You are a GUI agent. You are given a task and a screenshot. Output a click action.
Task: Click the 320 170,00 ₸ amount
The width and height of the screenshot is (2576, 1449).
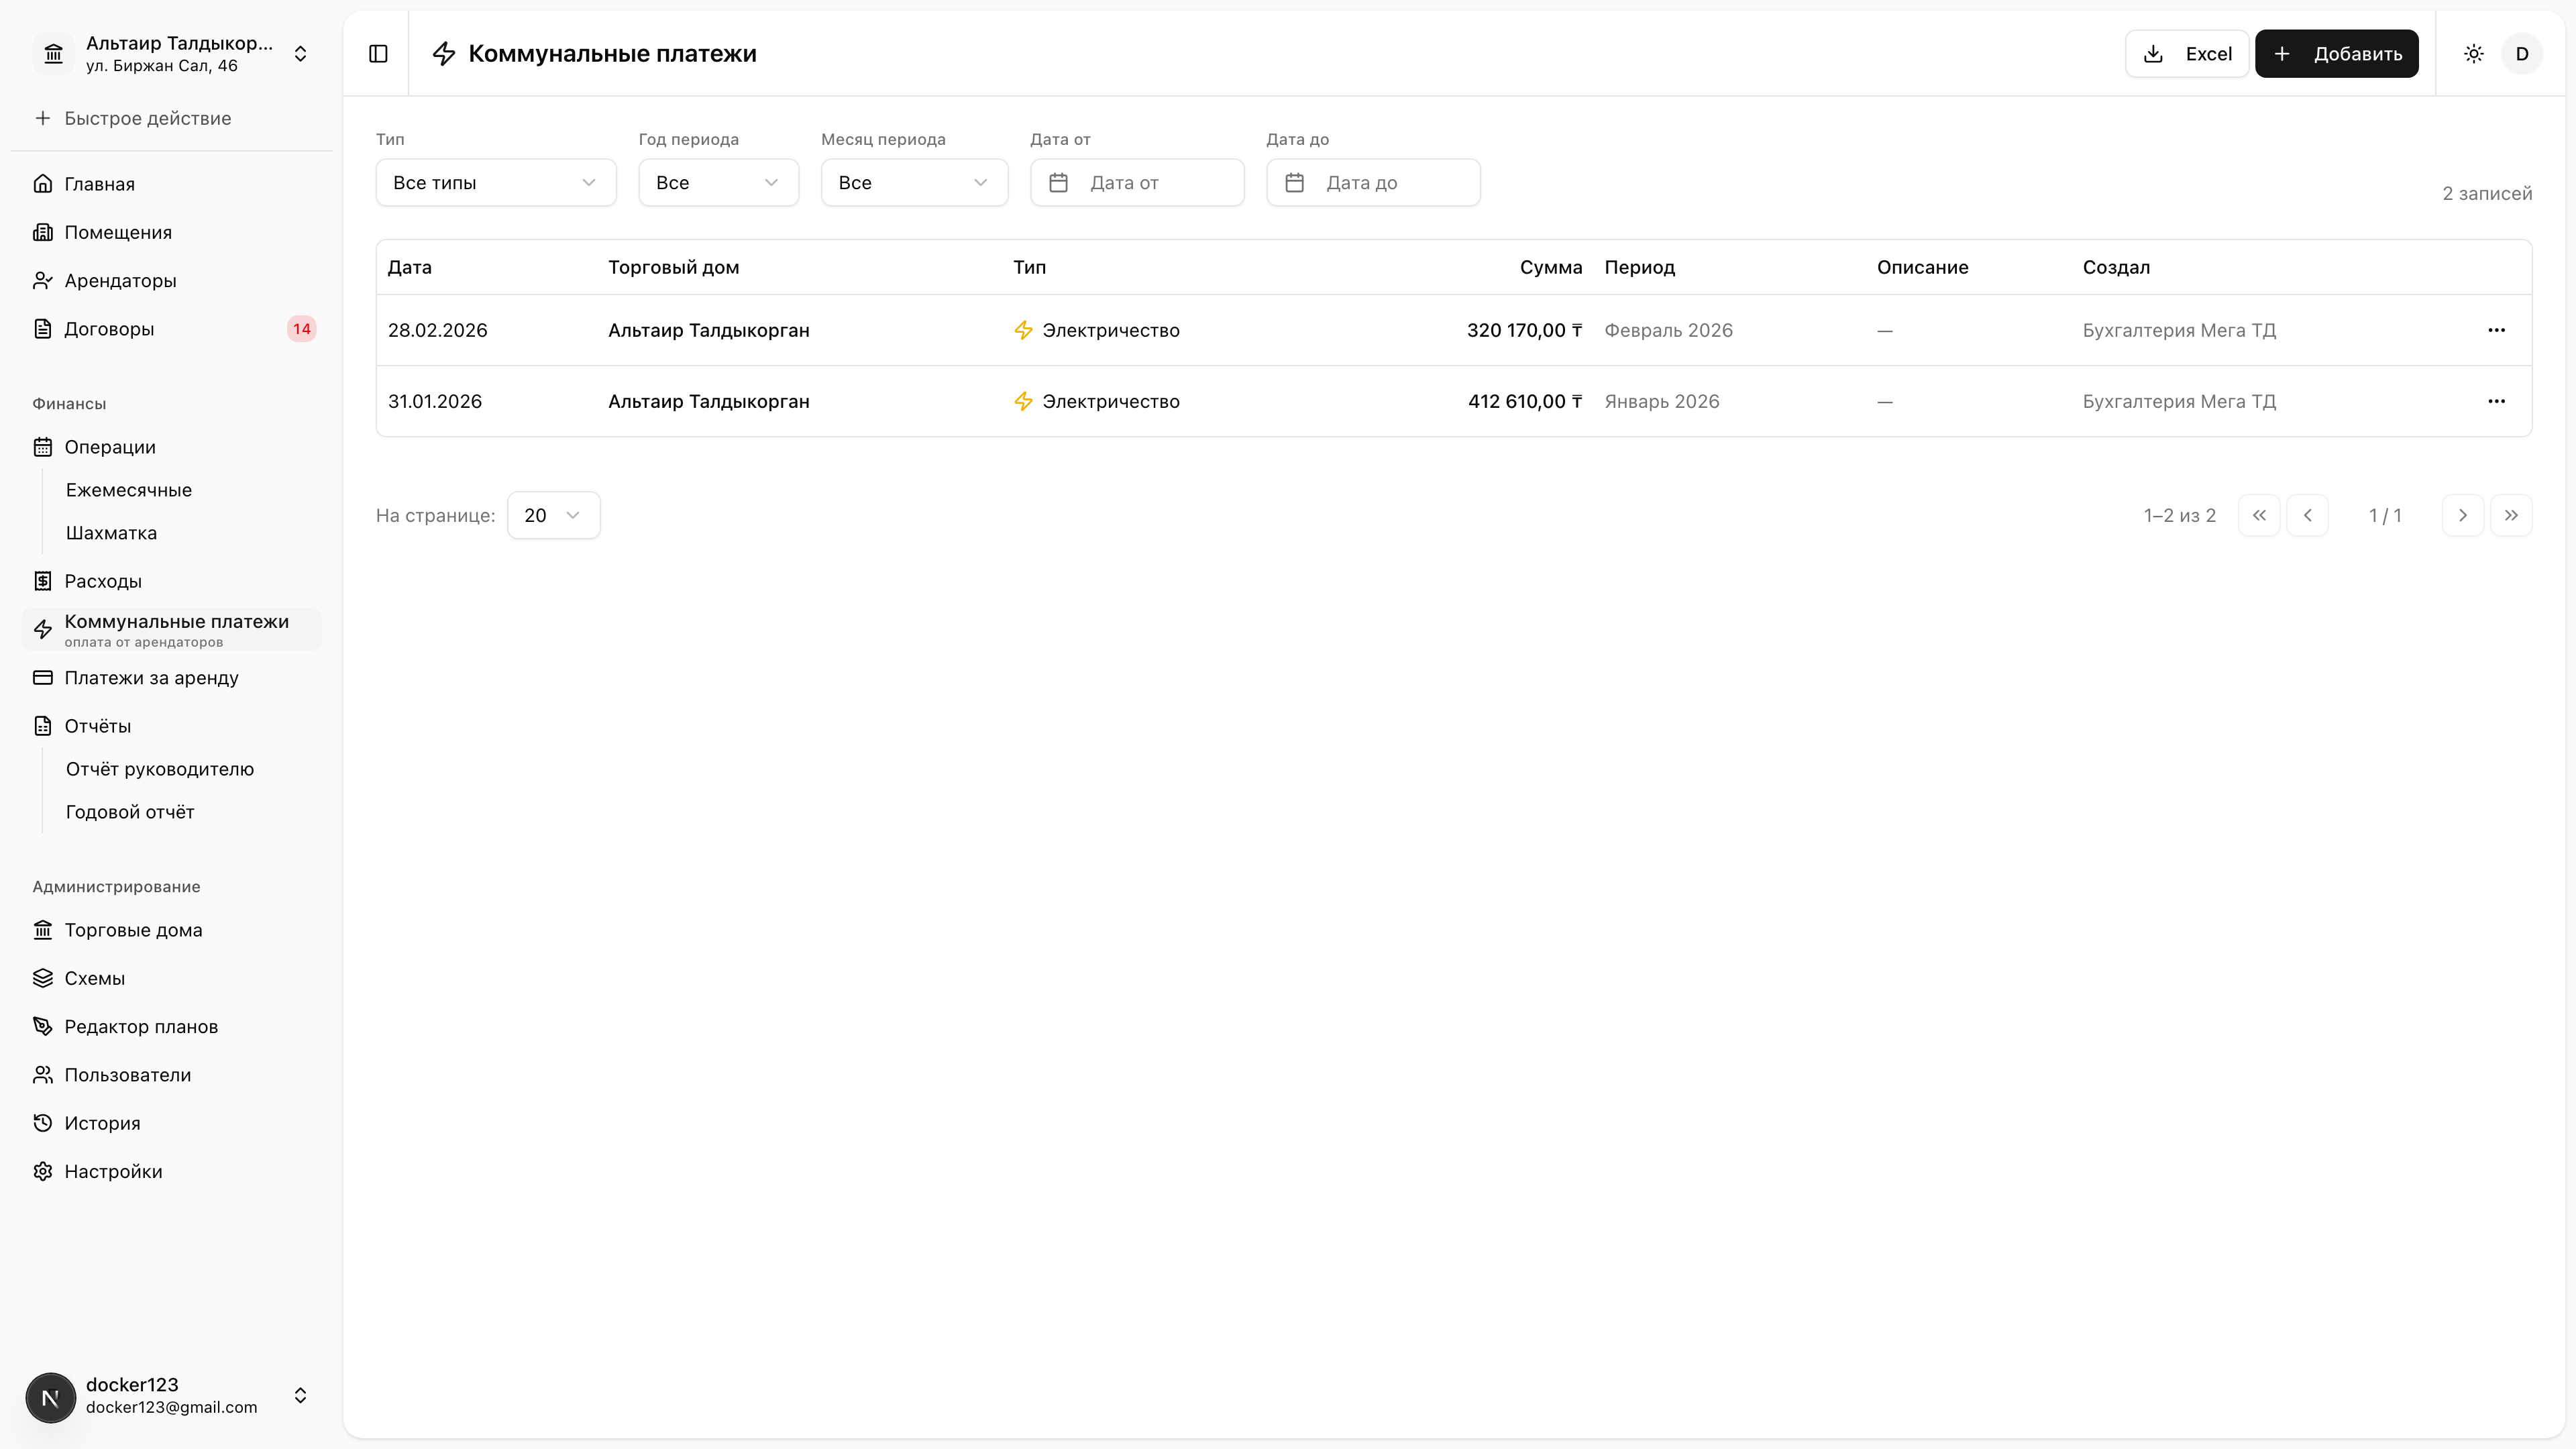point(1524,330)
